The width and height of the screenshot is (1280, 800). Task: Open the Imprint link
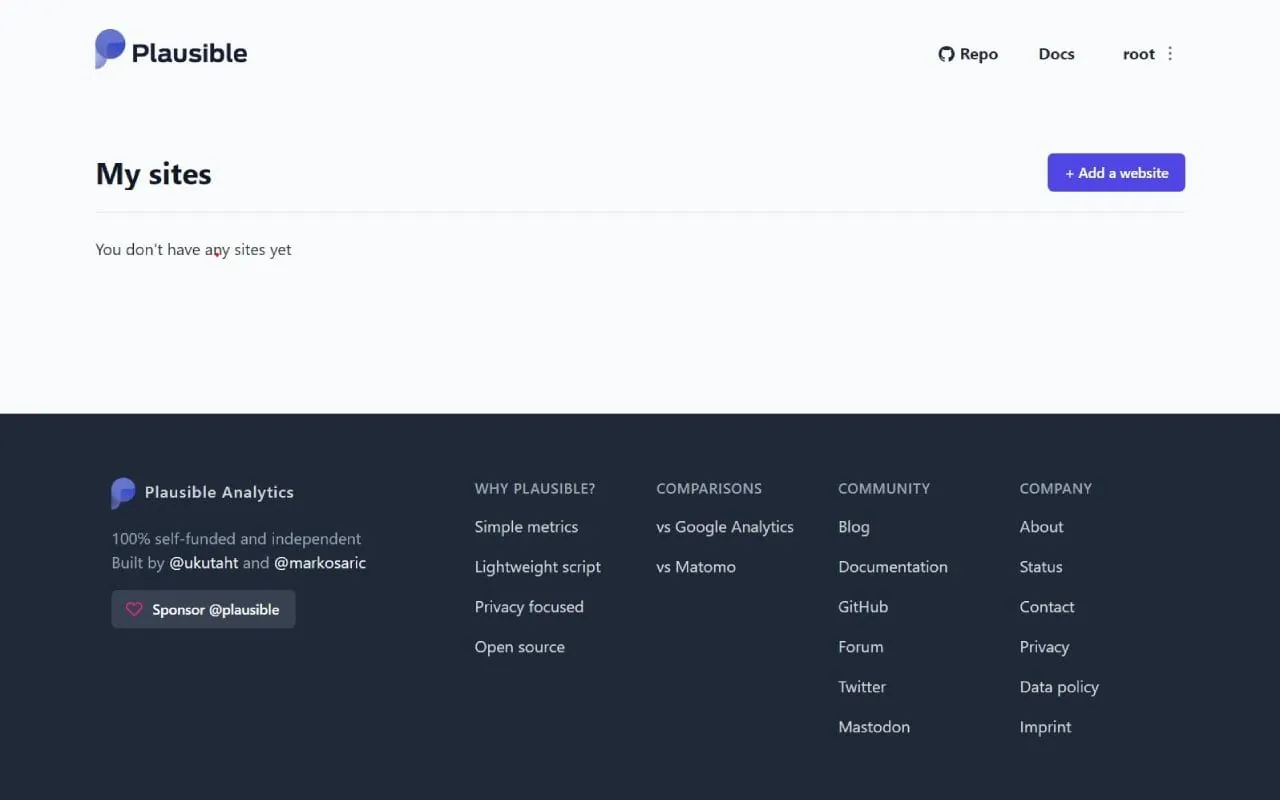[1045, 727]
